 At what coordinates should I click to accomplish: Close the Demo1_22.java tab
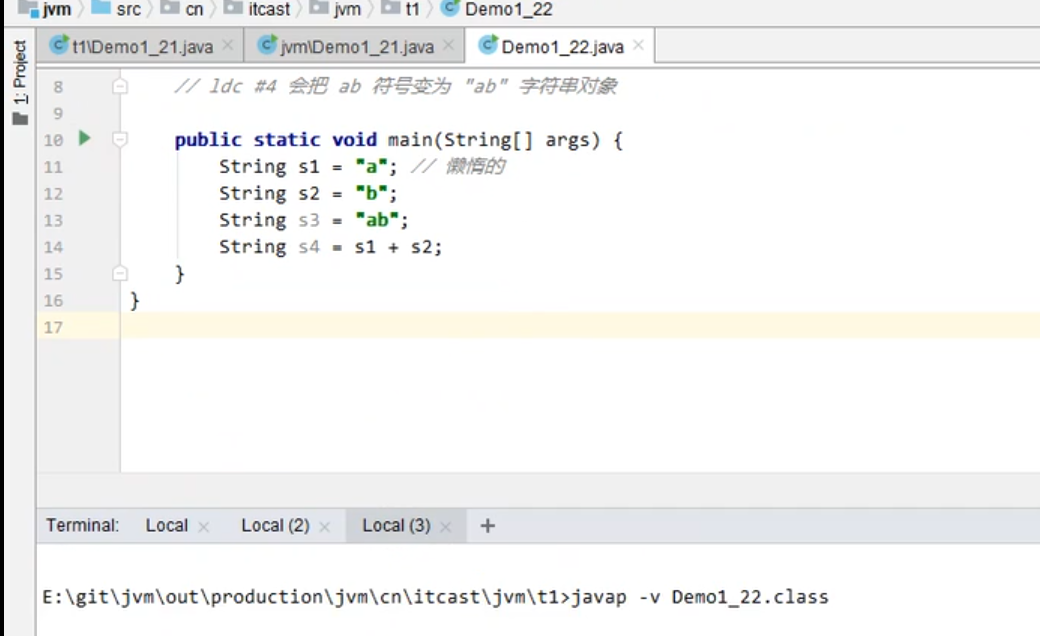tap(638, 45)
